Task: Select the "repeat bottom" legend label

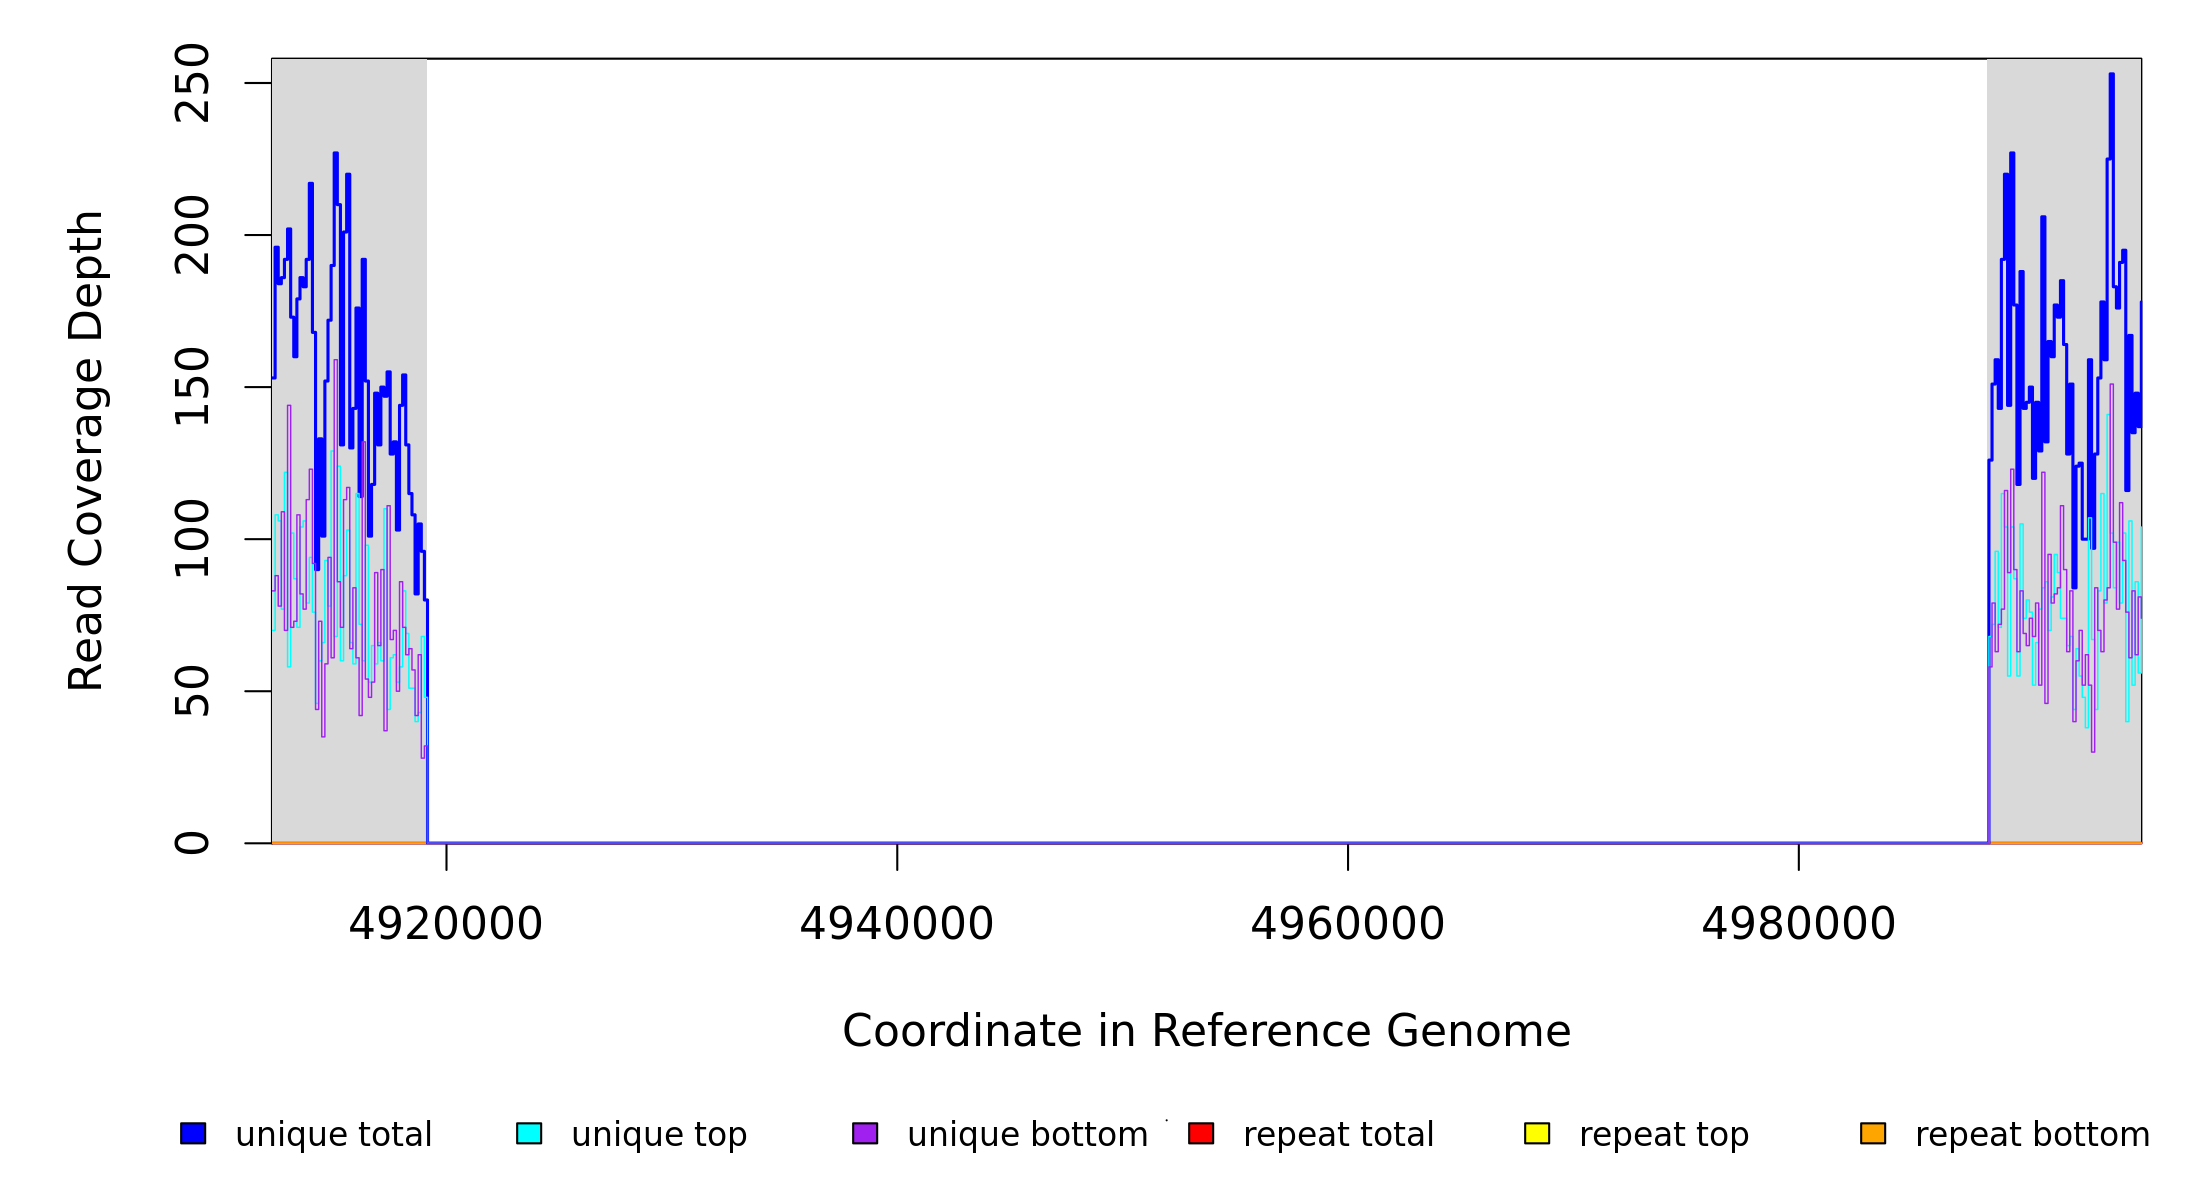Action: coord(2032,1135)
